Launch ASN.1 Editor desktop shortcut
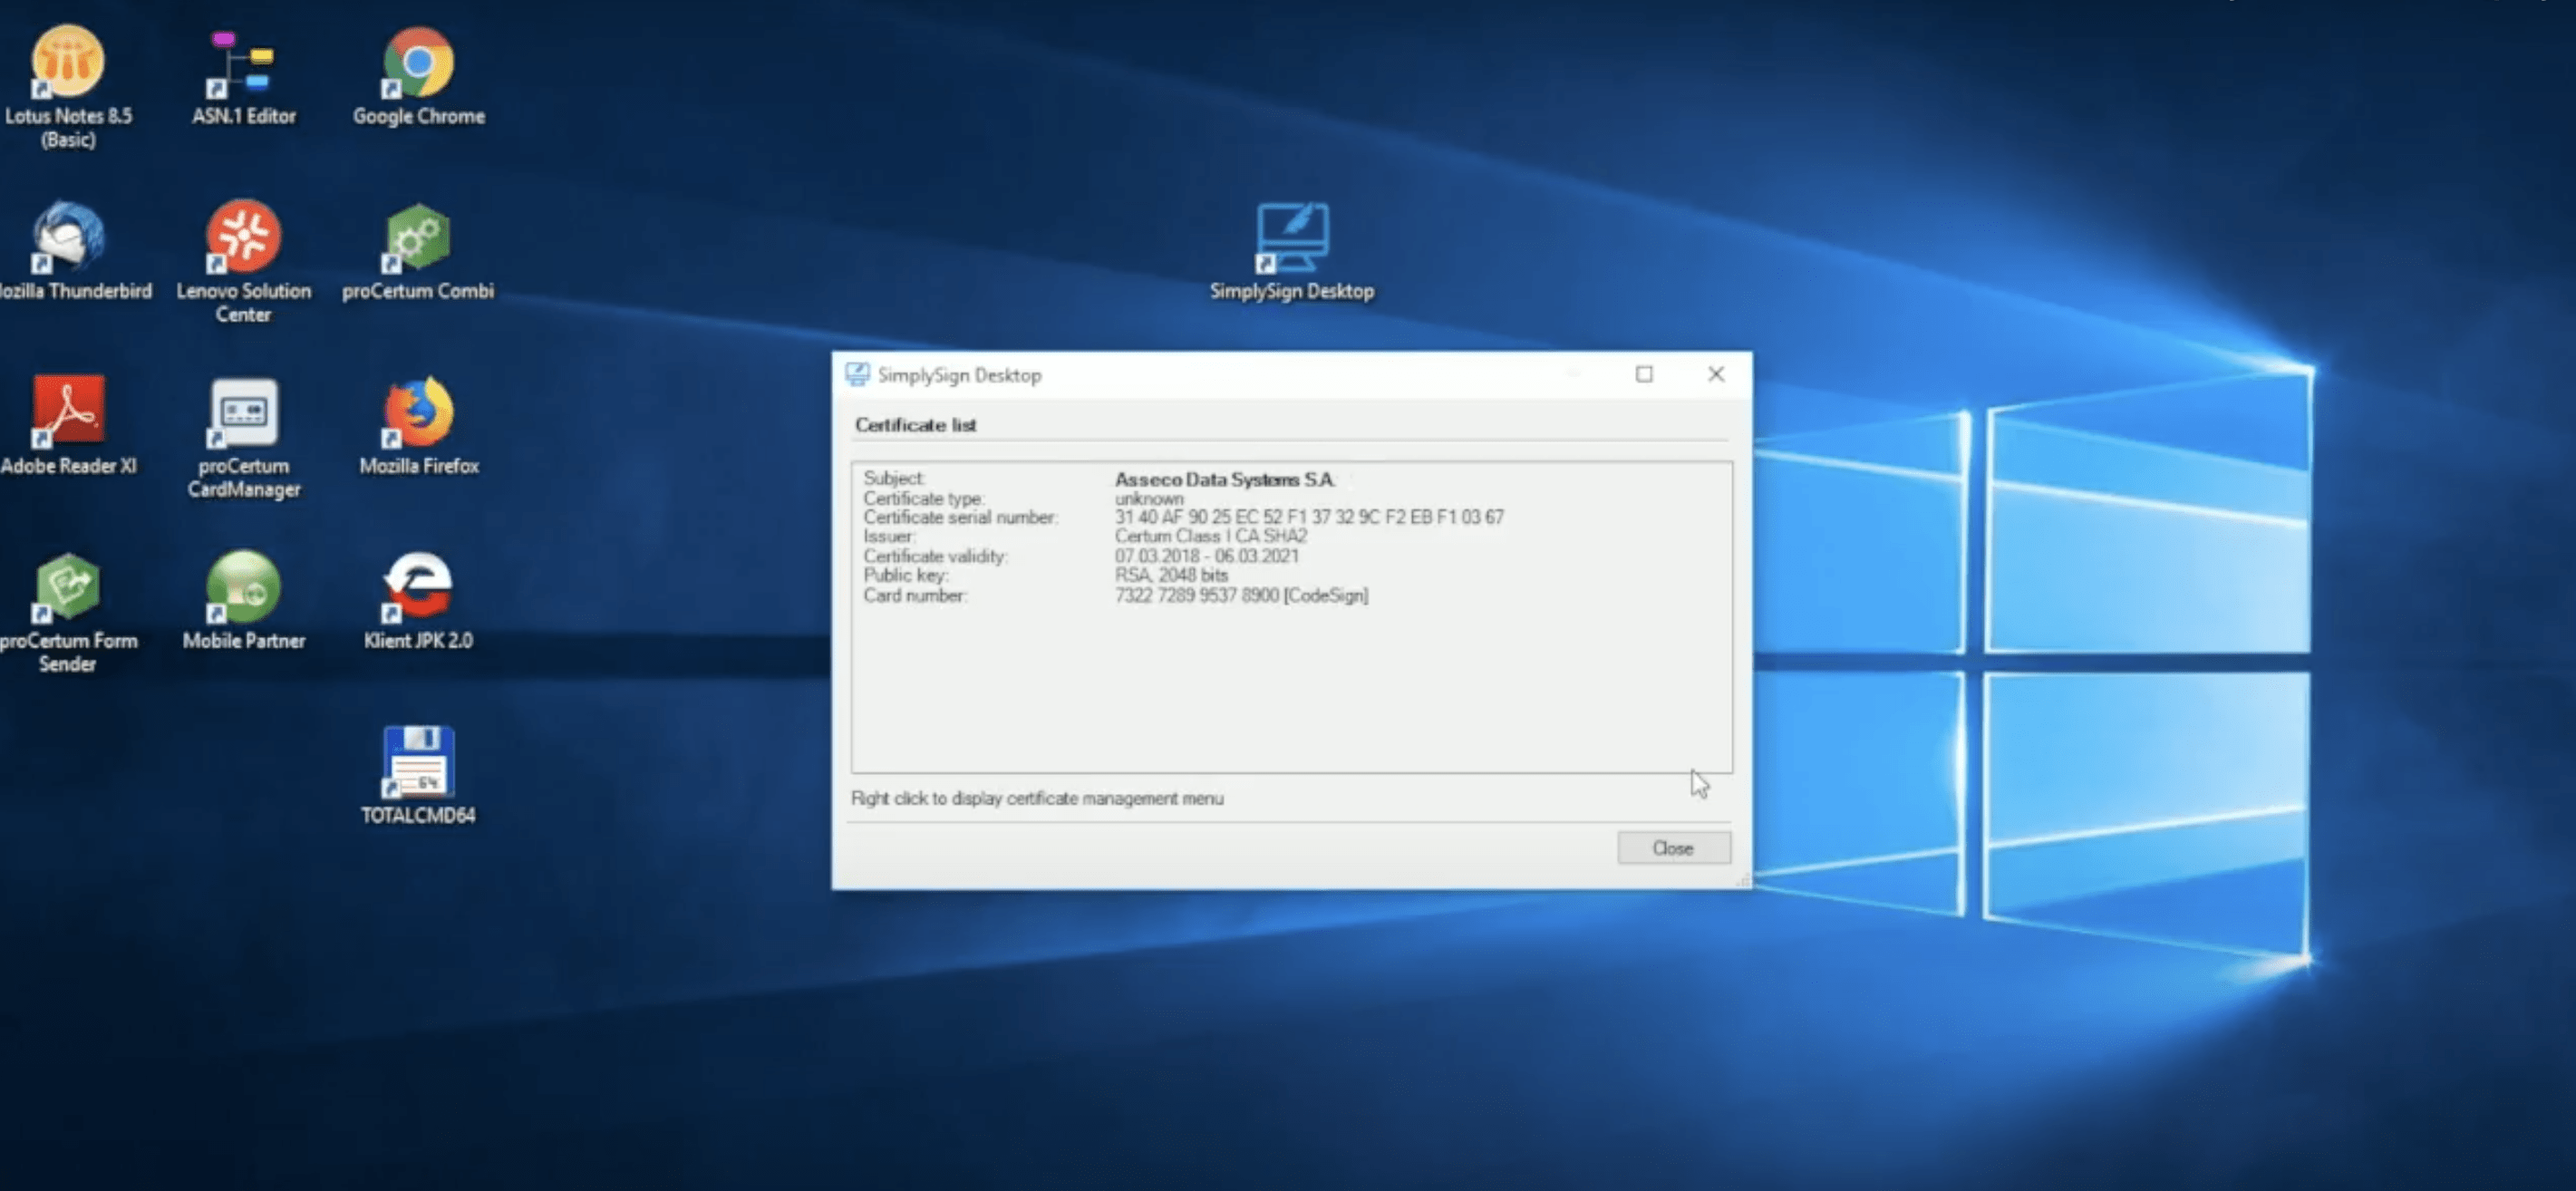The image size is (2576, 1191). (x=243, y=77)
